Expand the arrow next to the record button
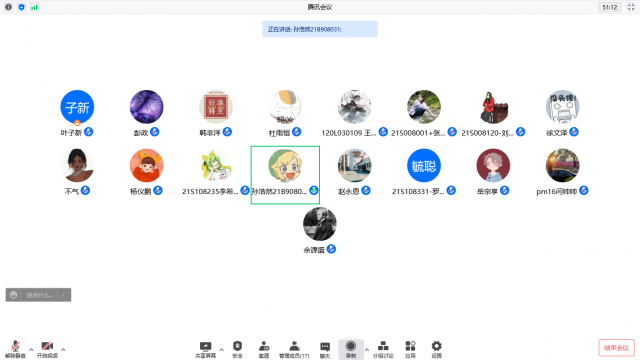The height and width of the screenshot is (360, 640). 367,350
